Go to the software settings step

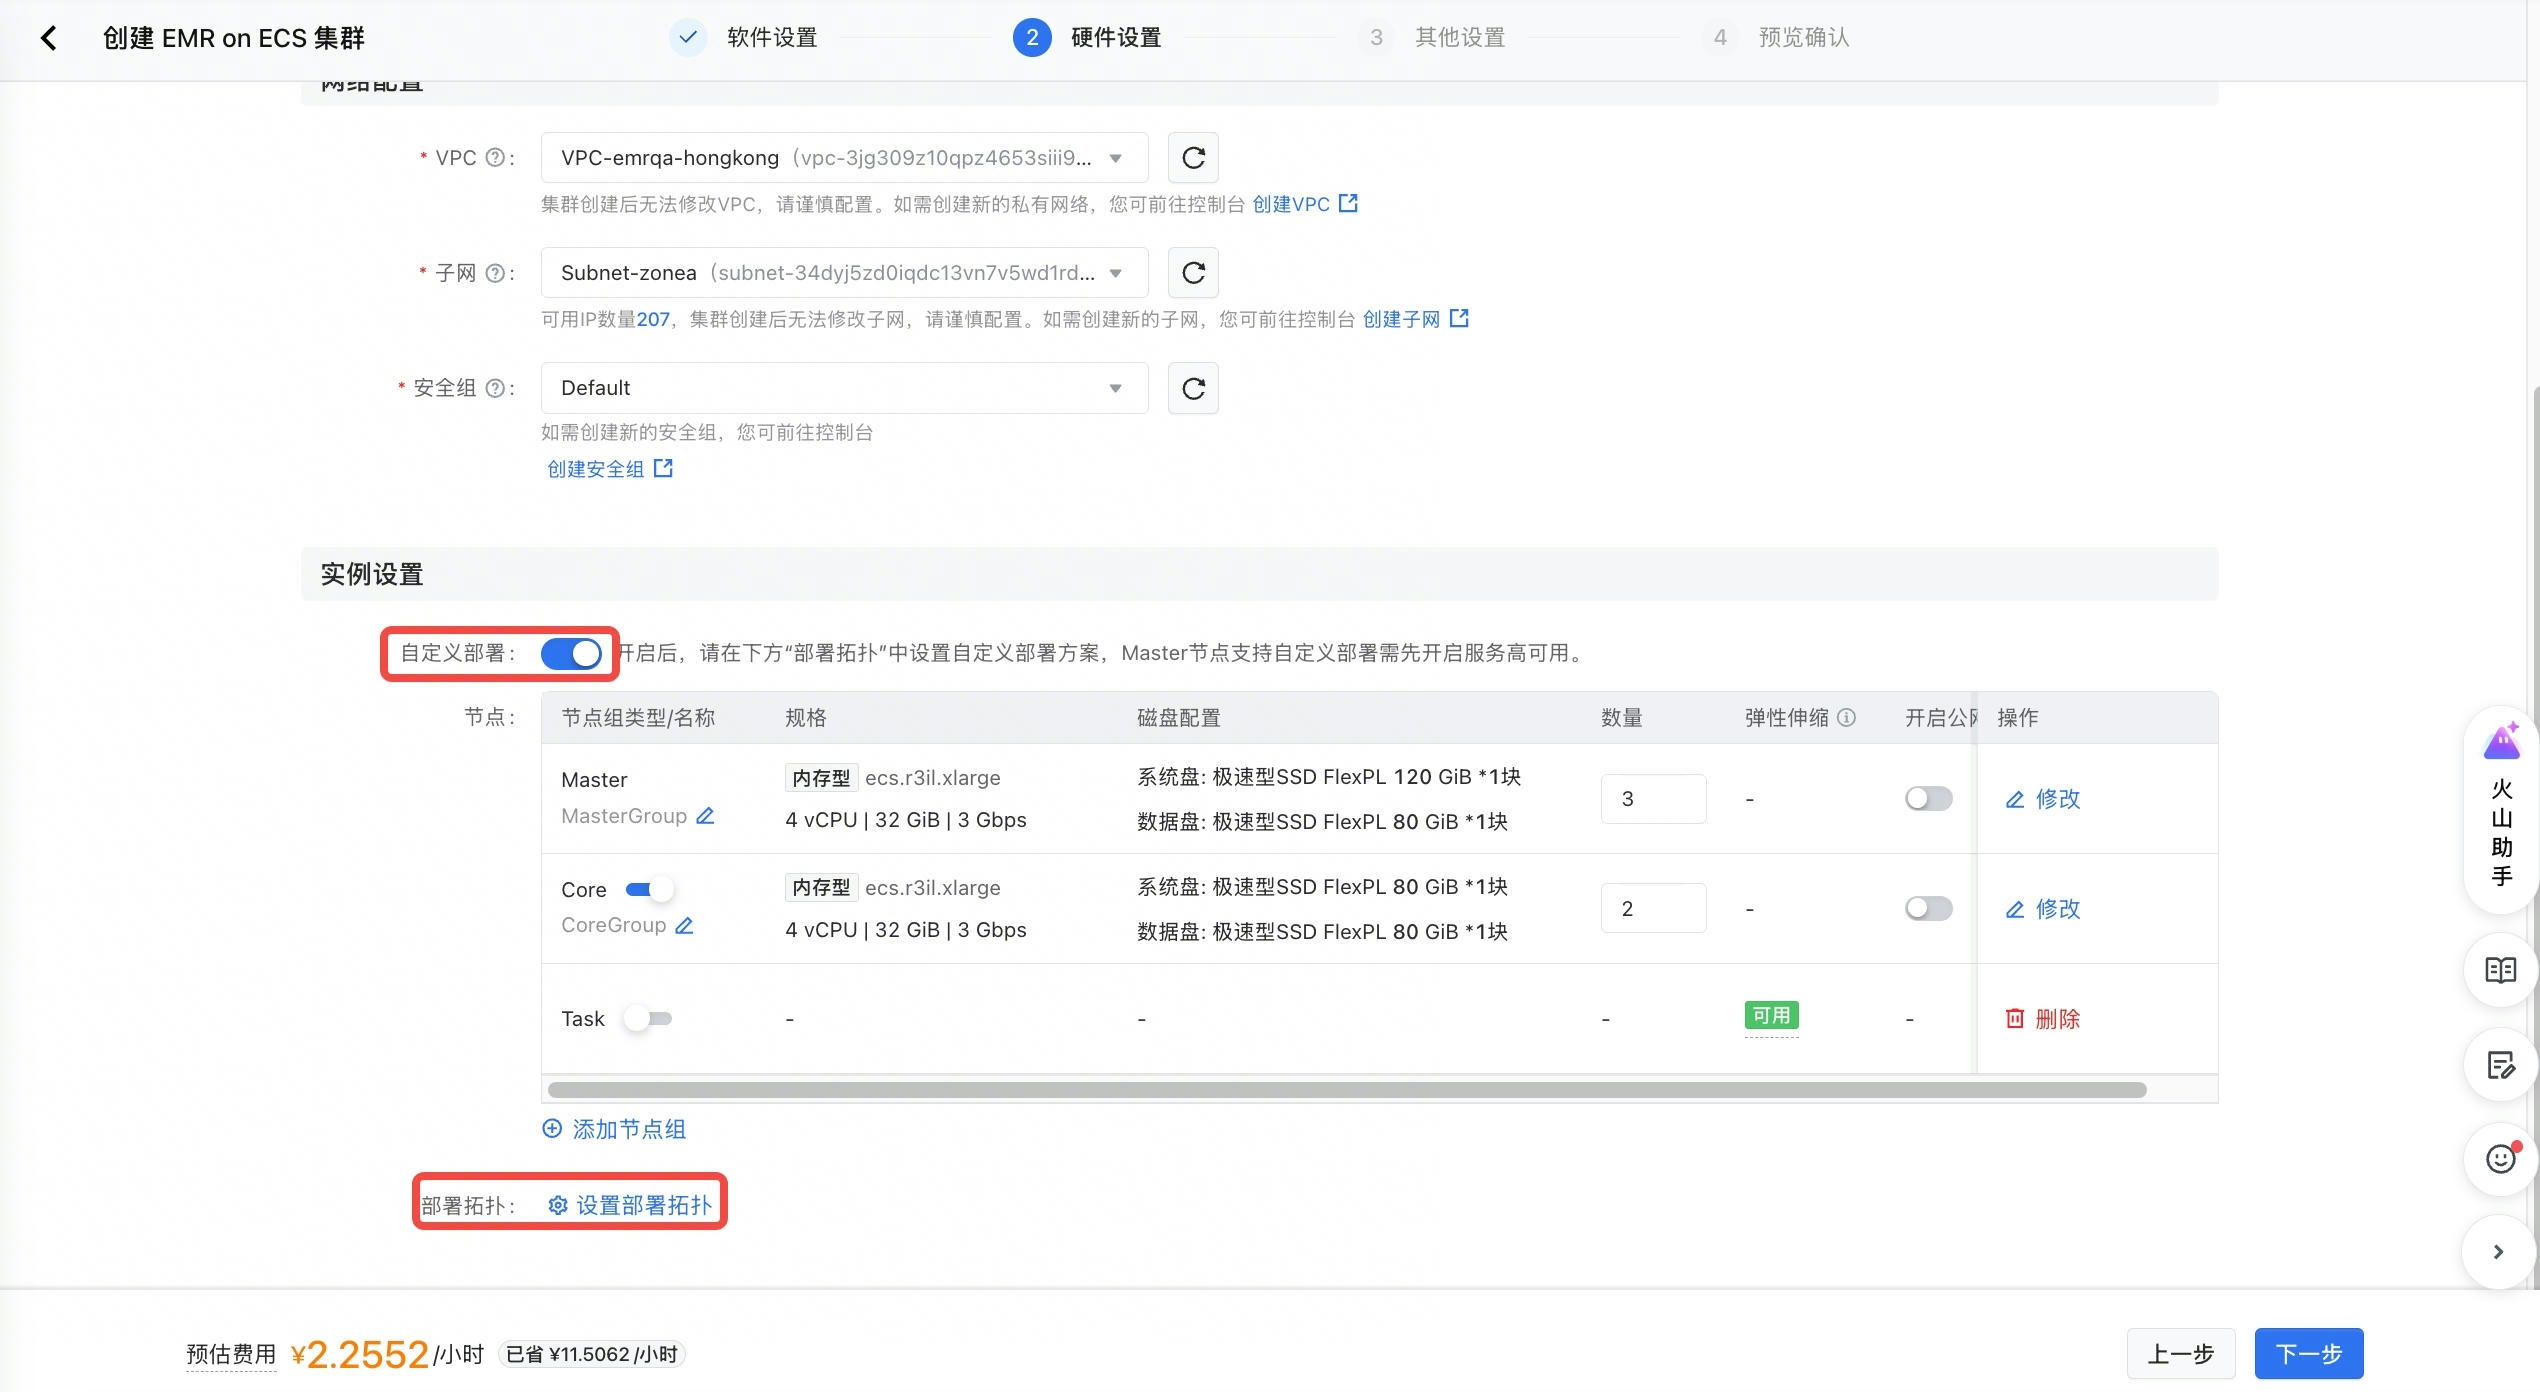point(745,38)
